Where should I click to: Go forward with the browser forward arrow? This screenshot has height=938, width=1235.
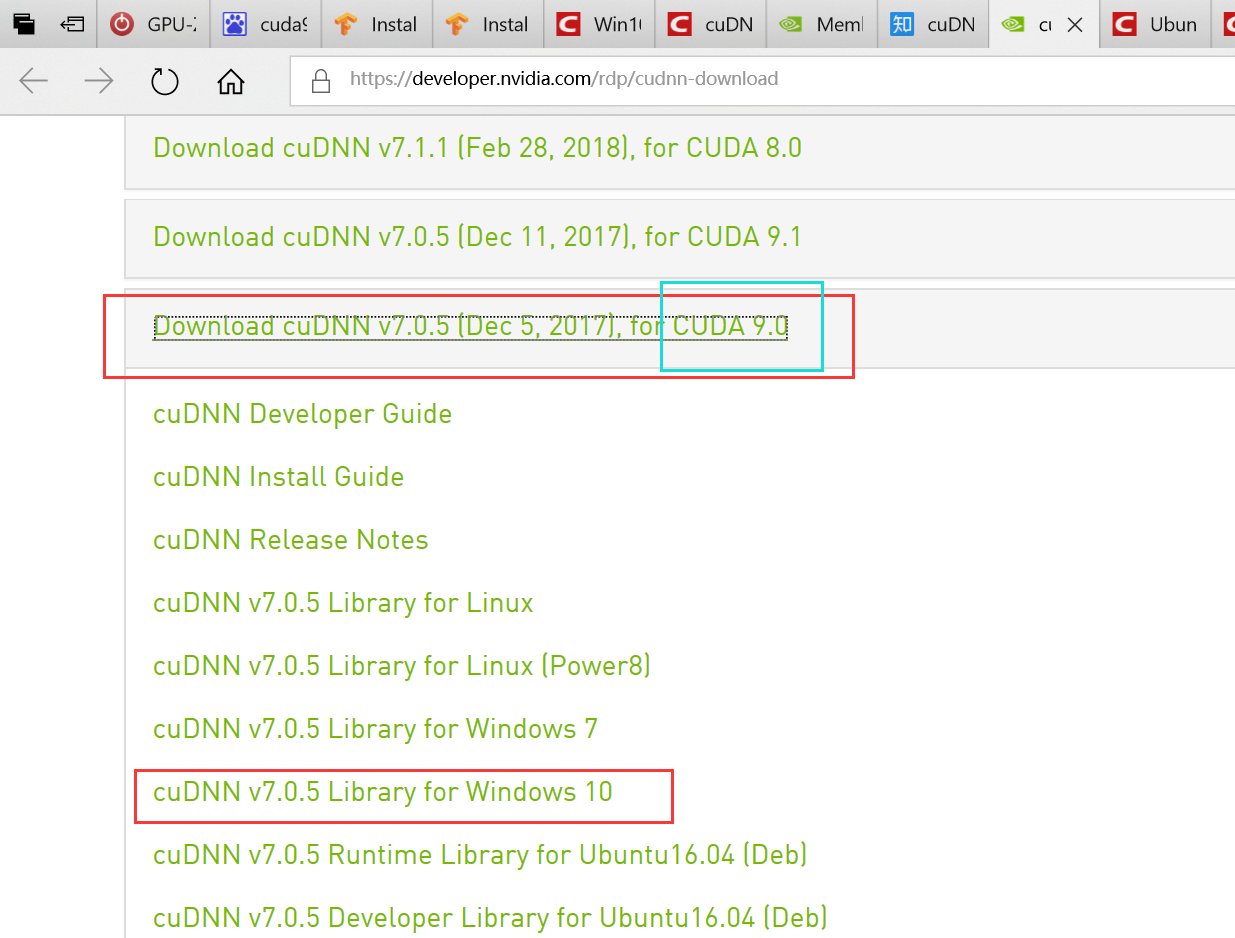point(99,81)
